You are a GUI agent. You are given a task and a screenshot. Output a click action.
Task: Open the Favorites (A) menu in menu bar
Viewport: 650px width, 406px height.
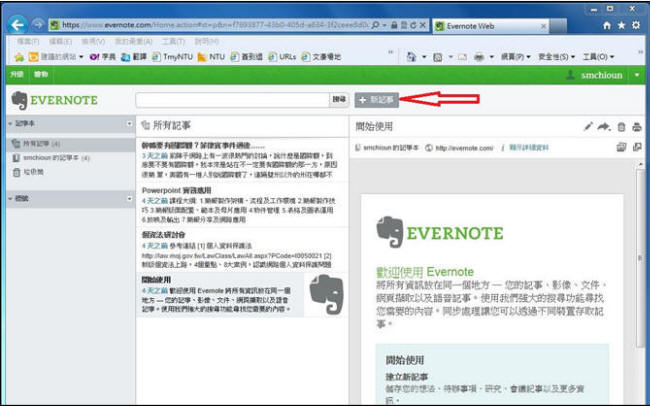click(133, 41)
